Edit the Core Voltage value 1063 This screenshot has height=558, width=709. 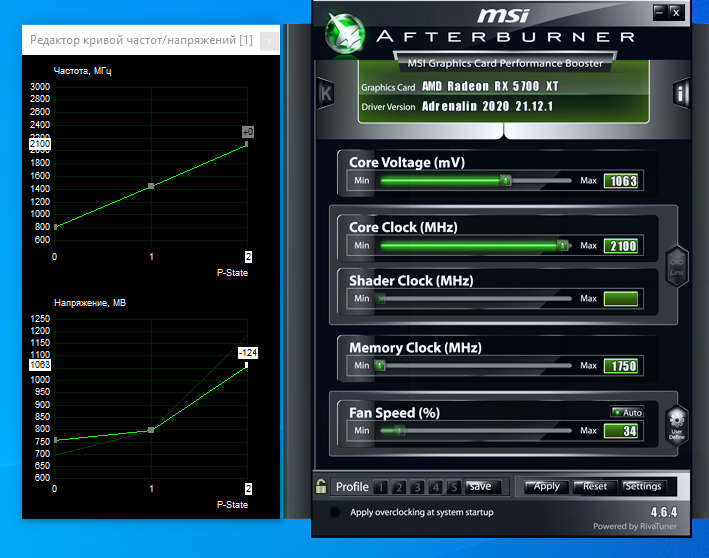point(621,181)
